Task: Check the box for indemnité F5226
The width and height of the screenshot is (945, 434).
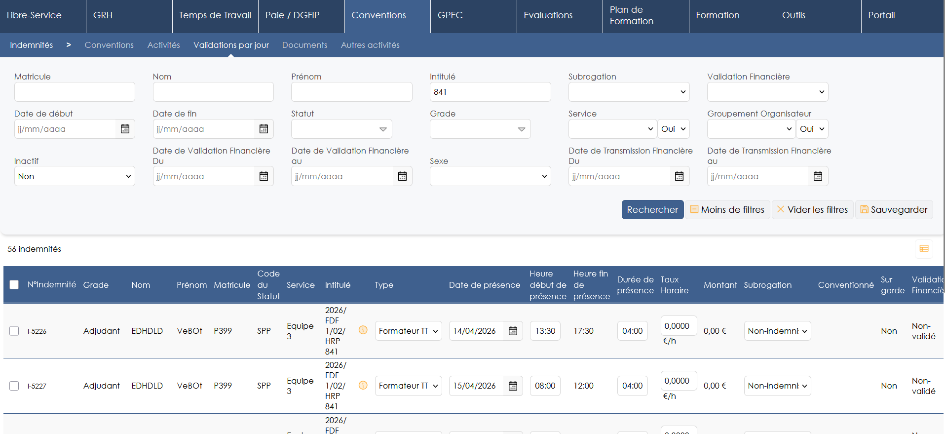Action: (x=14, y=331)
